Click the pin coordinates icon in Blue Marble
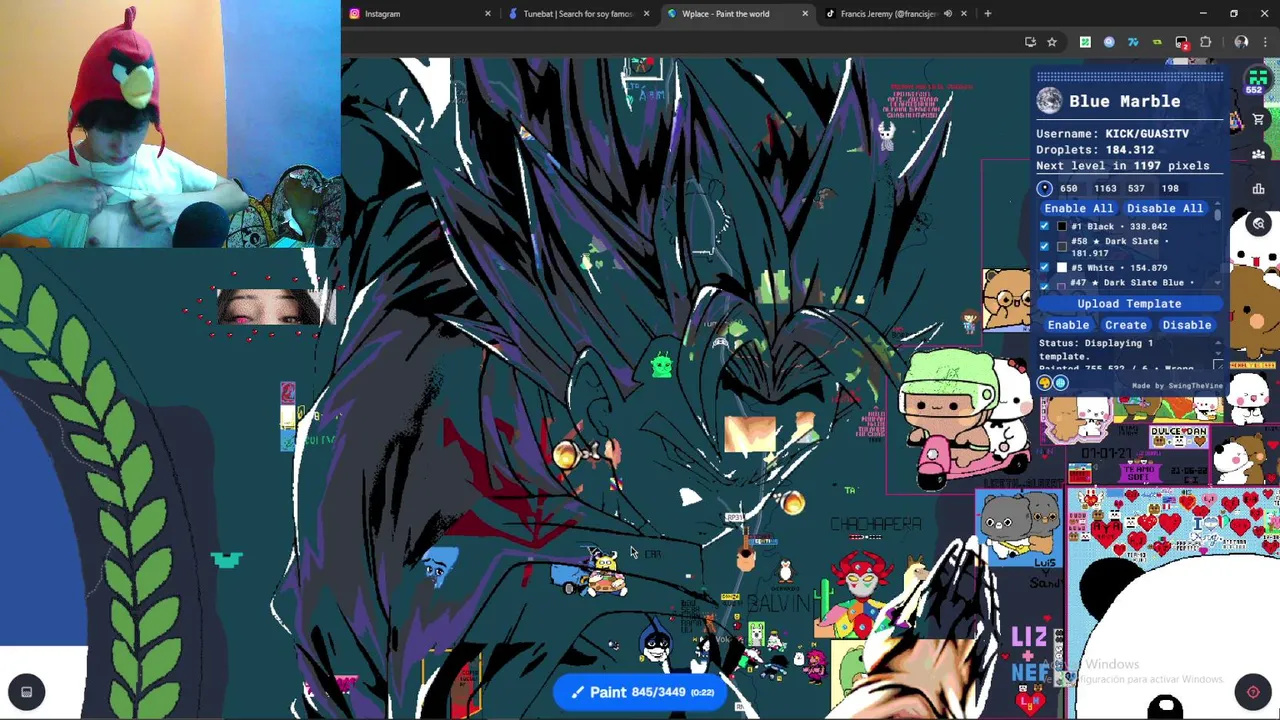The height and width of the screenshot is (720, 1280). [x=1044, y=188]
